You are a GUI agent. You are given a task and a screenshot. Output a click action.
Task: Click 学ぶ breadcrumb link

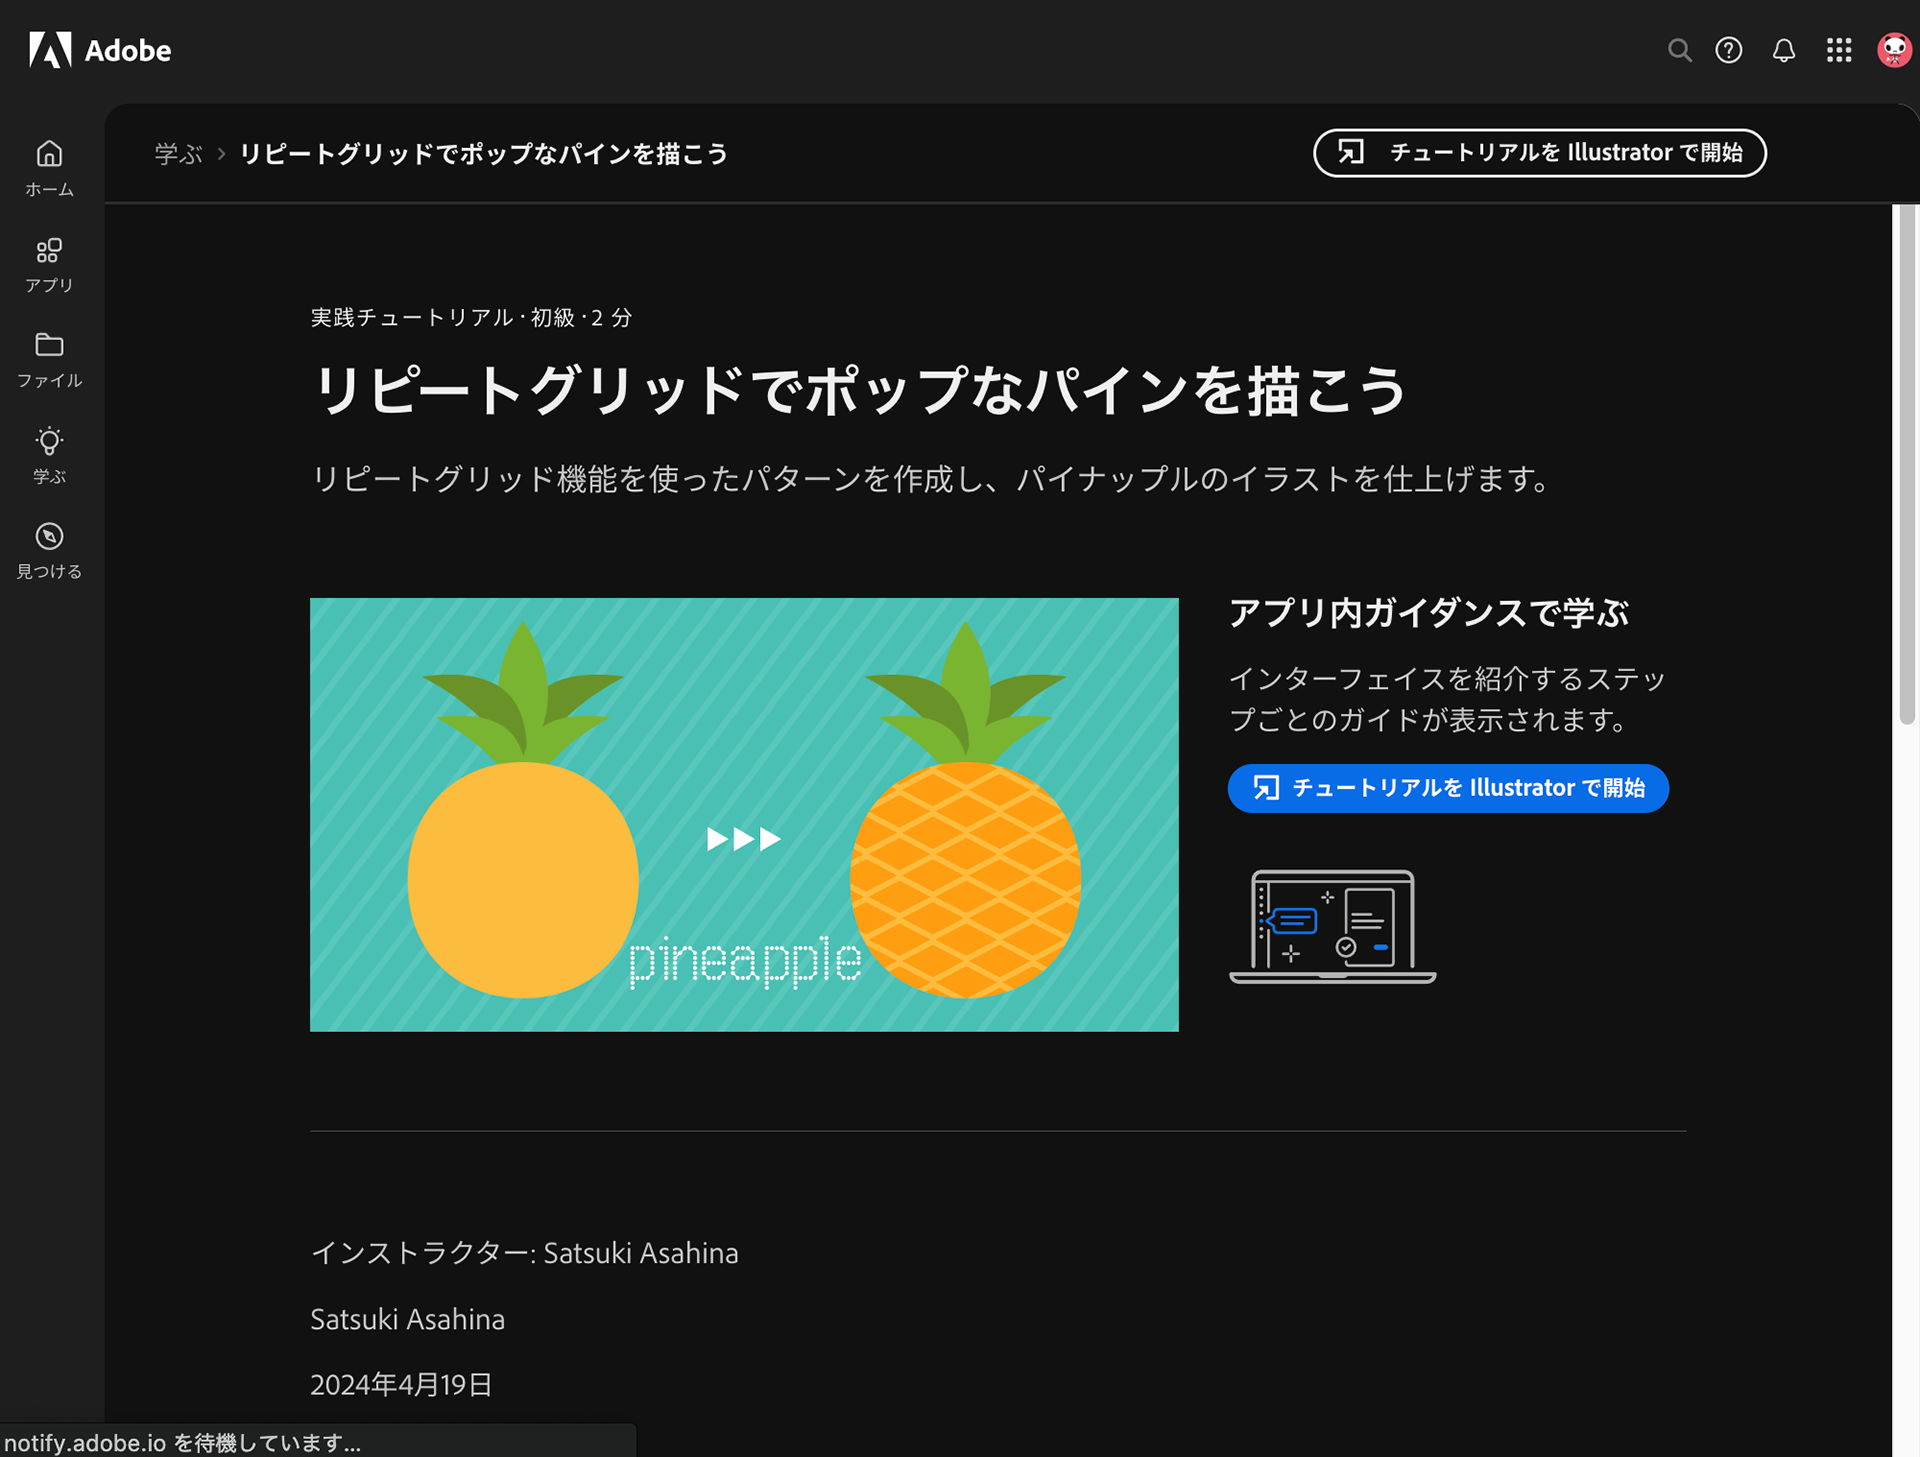click(178, 154)
